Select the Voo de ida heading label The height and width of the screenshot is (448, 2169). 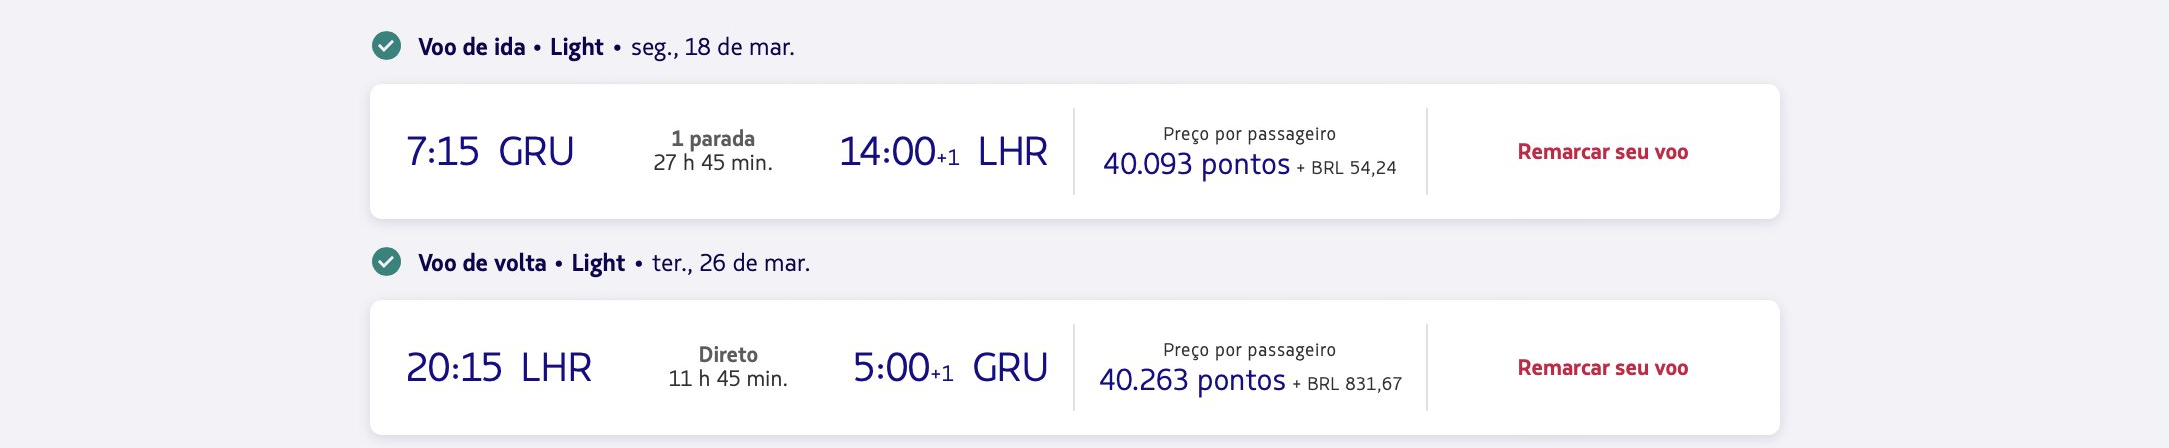pos(471,47)
